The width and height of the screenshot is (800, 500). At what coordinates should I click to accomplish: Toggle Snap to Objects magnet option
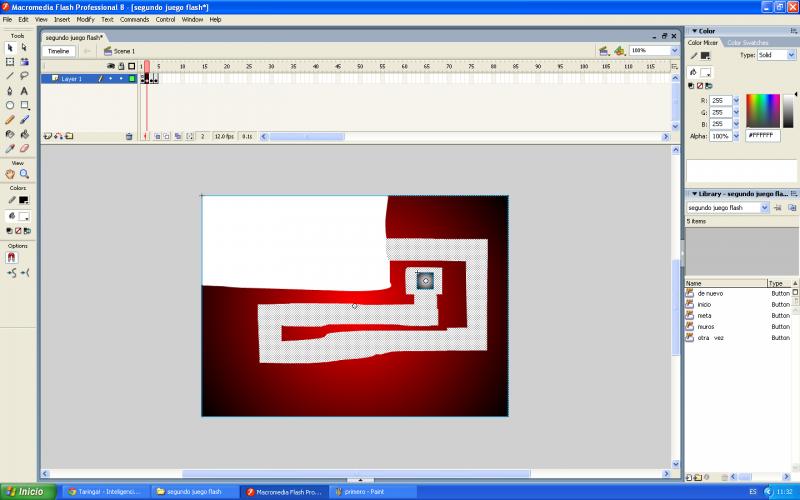point(11,258)
